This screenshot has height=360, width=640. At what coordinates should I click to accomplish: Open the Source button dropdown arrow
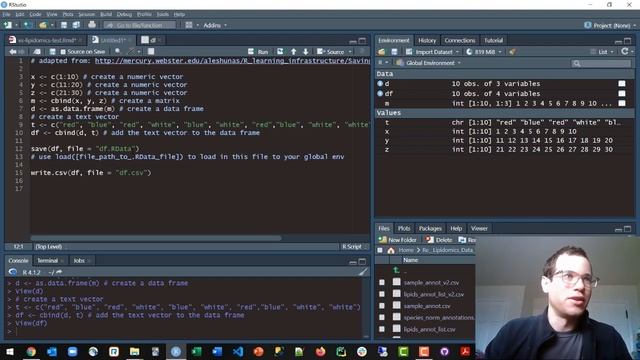click(x=350, y=52)
